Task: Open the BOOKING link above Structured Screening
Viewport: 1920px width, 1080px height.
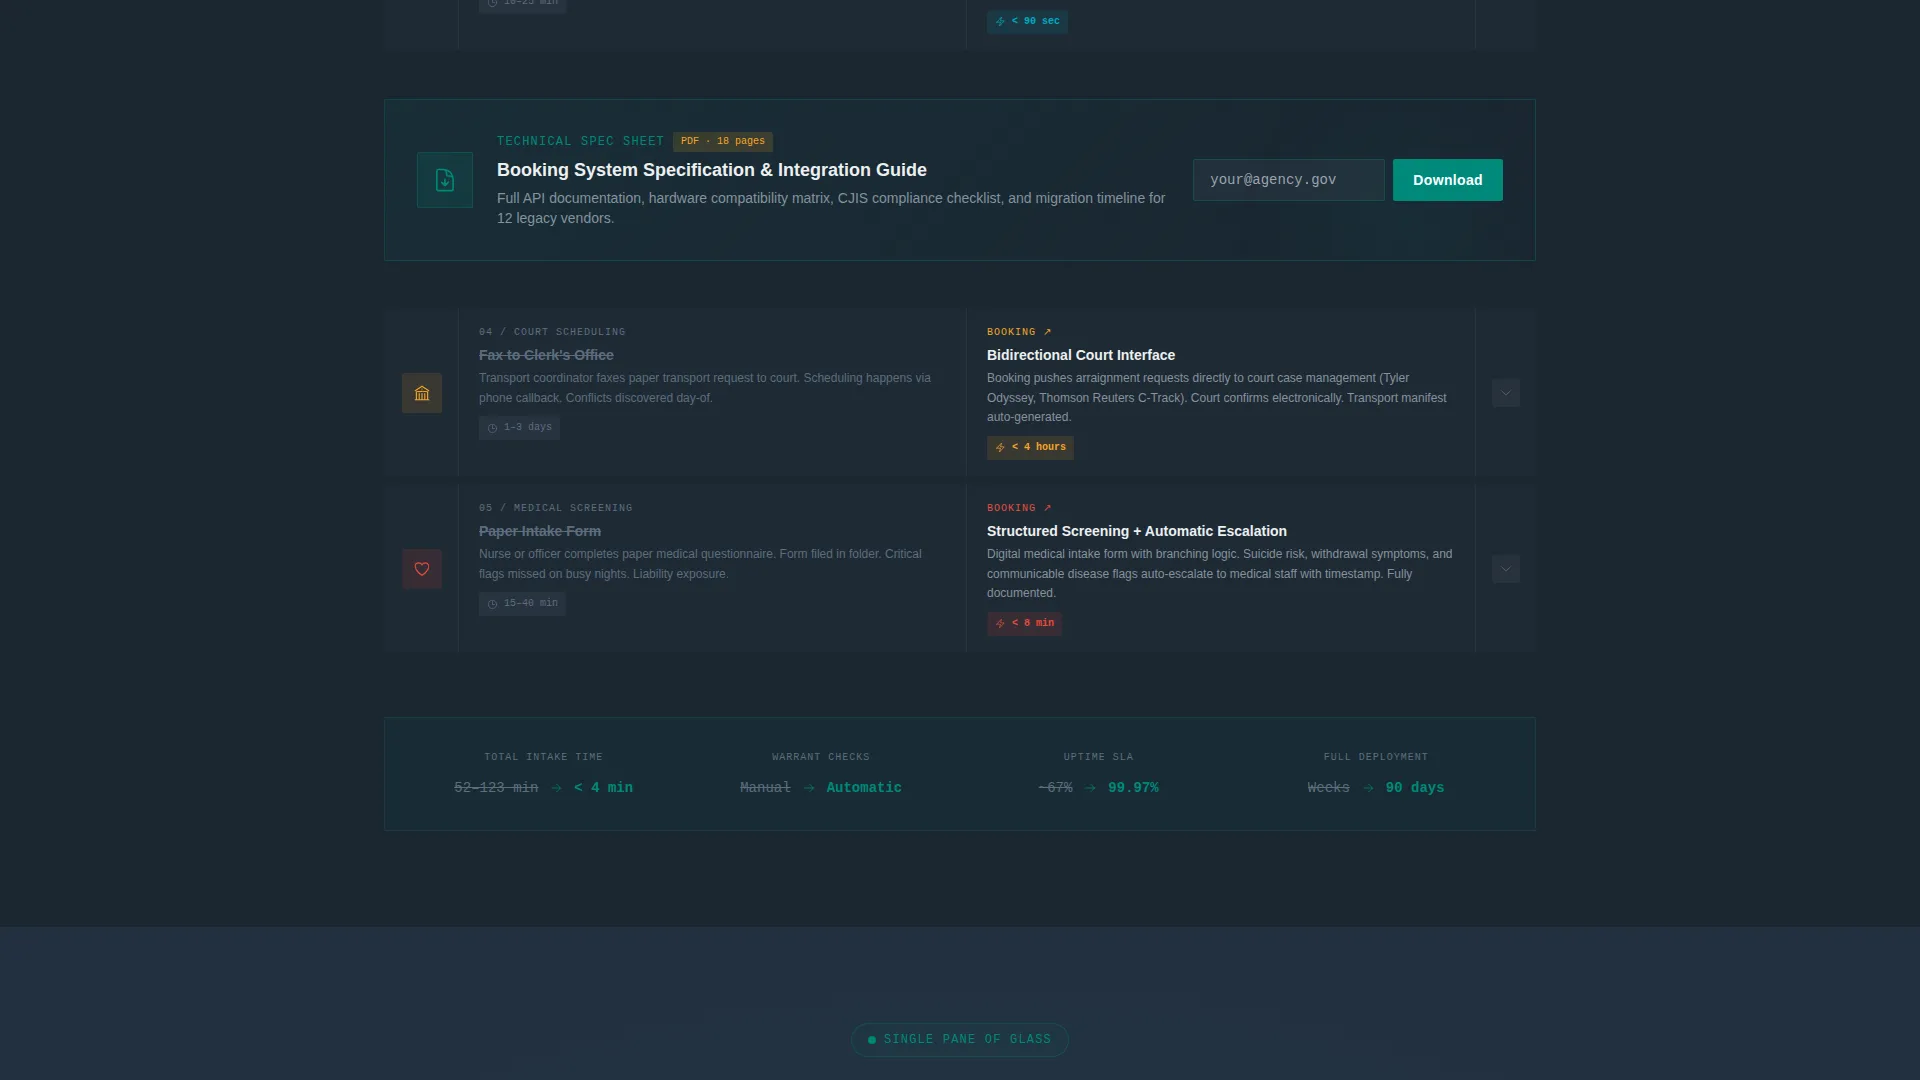Action: click(x=1019, y=508)
